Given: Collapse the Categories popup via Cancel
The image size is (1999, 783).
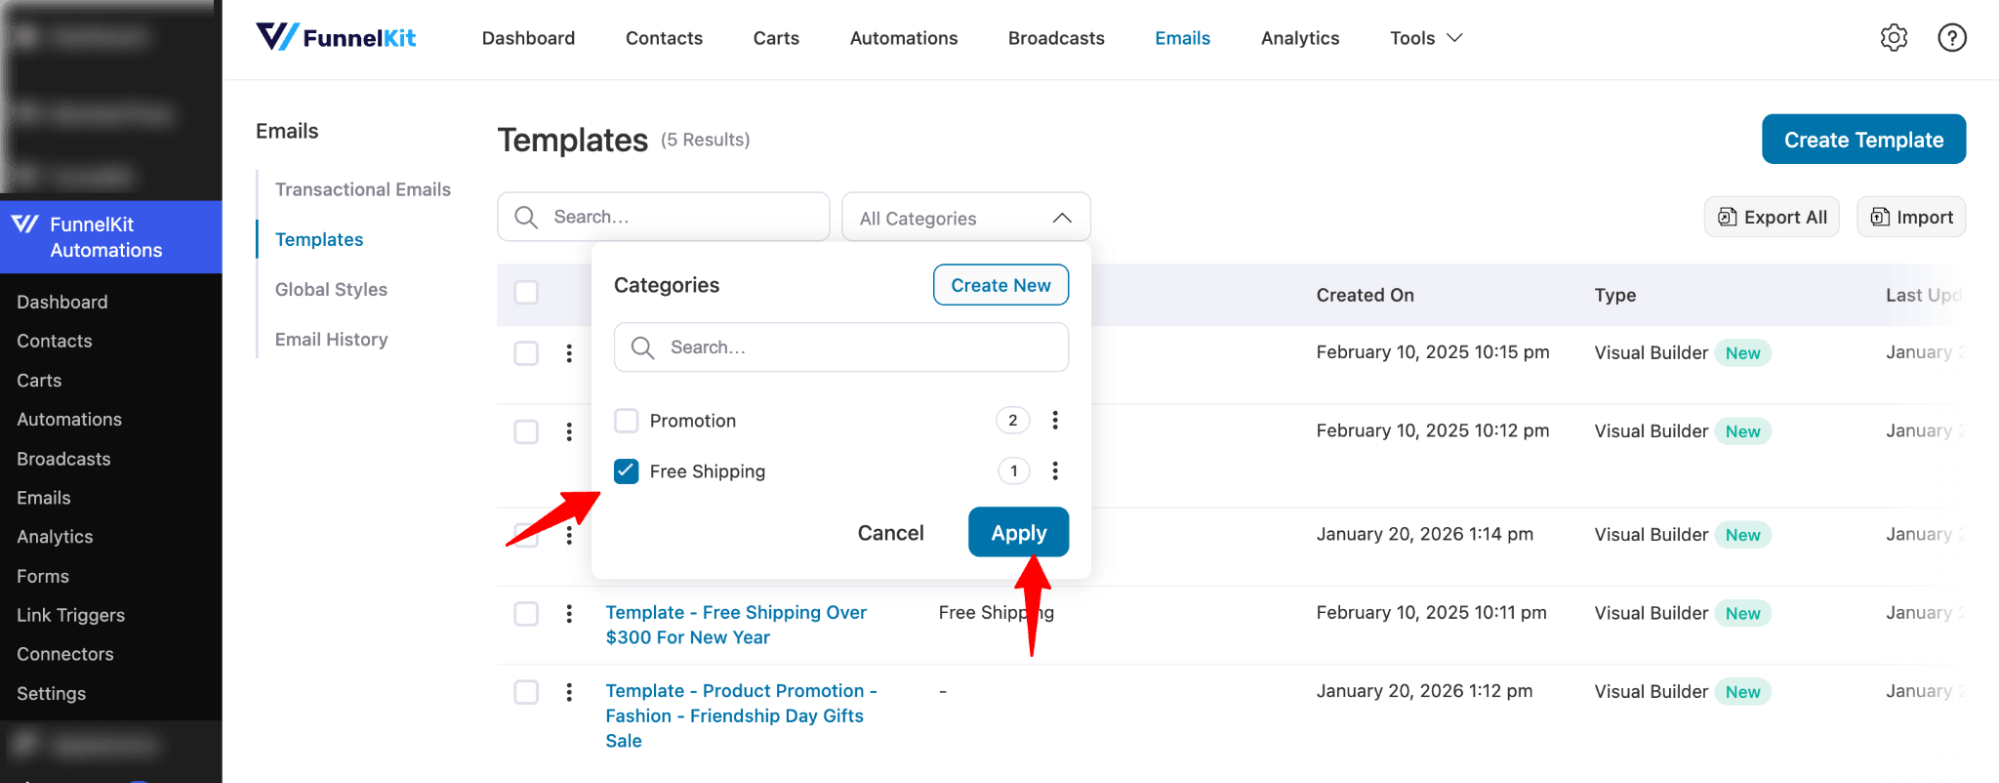Looking at the screenshot, I should [x=890, y=532].
